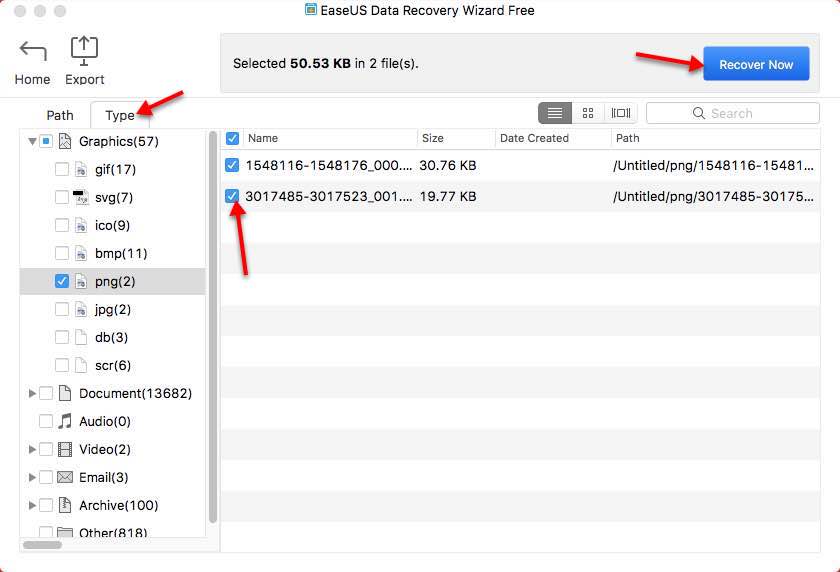
Task: Click the Video film strip icon
Action: pos(65,449)
